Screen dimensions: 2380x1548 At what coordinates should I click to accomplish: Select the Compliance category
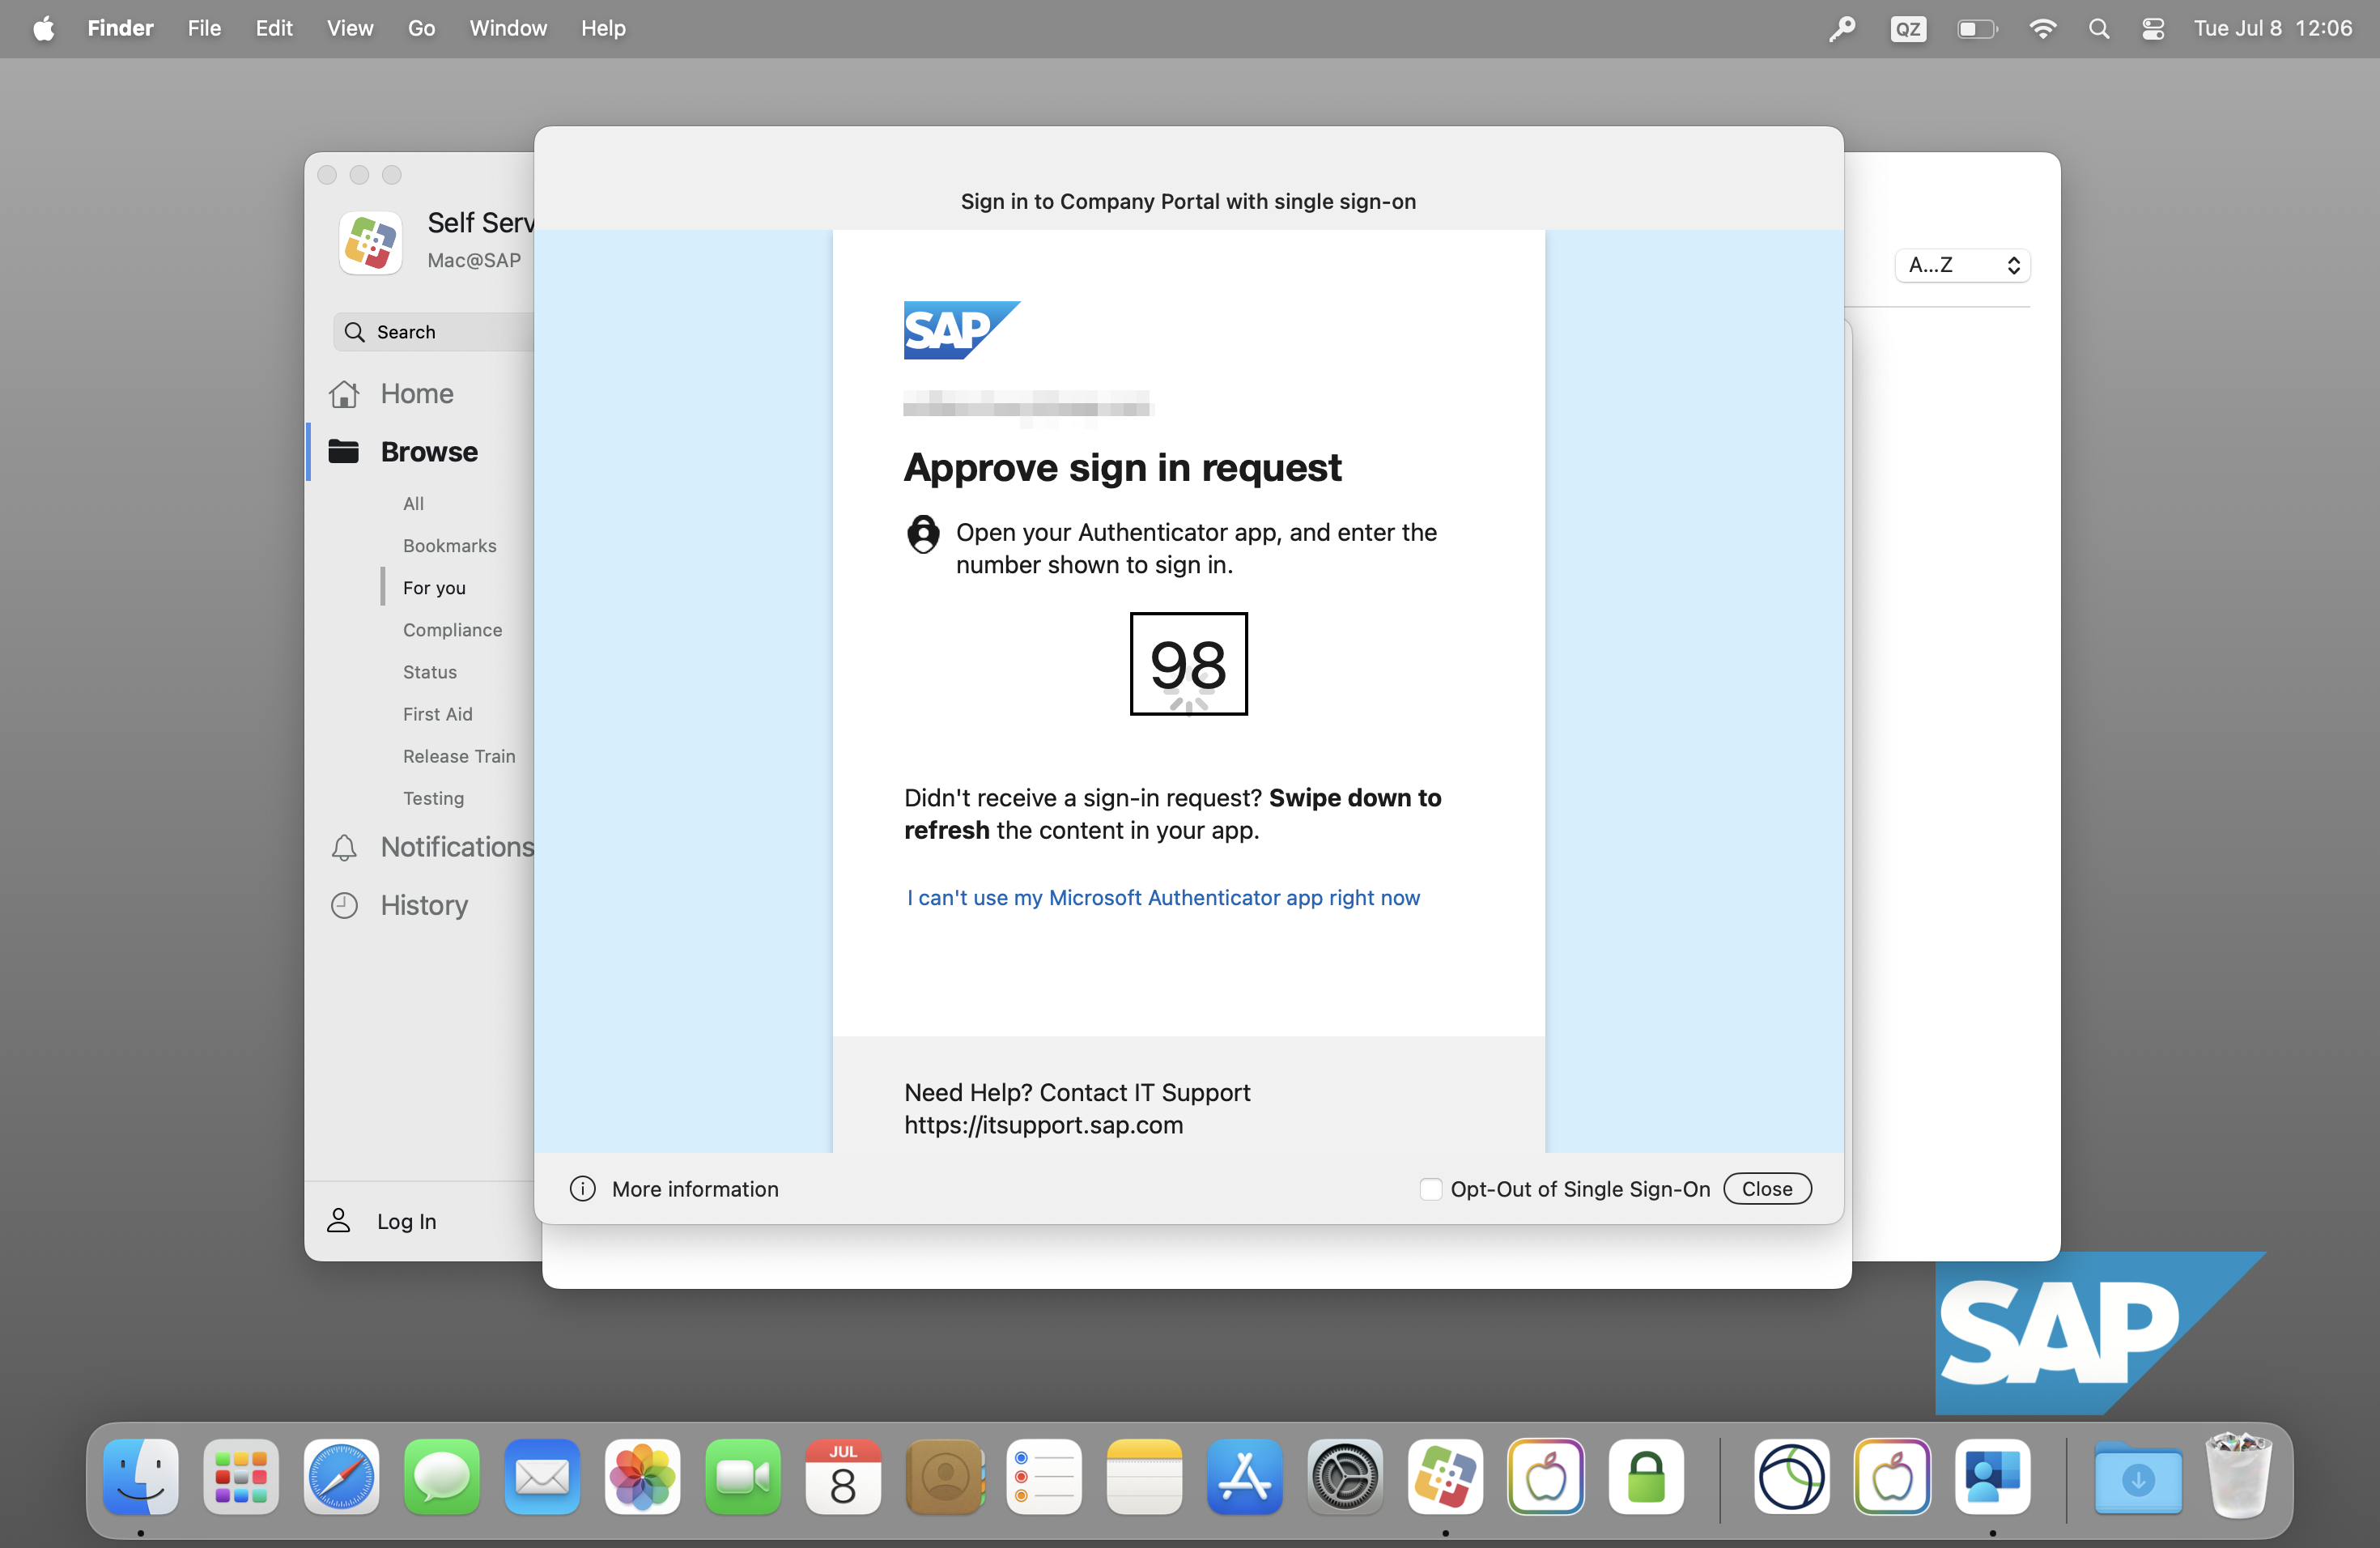[452, 630]
